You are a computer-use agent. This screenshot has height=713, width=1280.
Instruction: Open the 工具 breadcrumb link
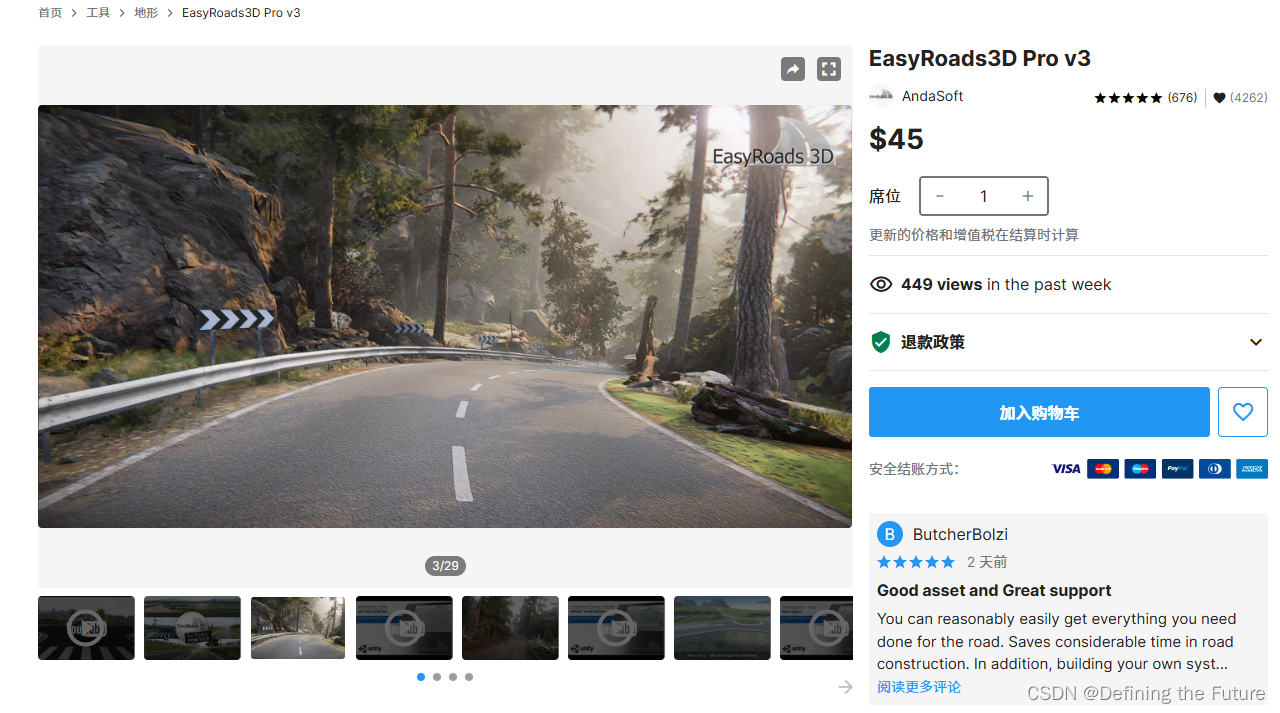pos(98,13)
